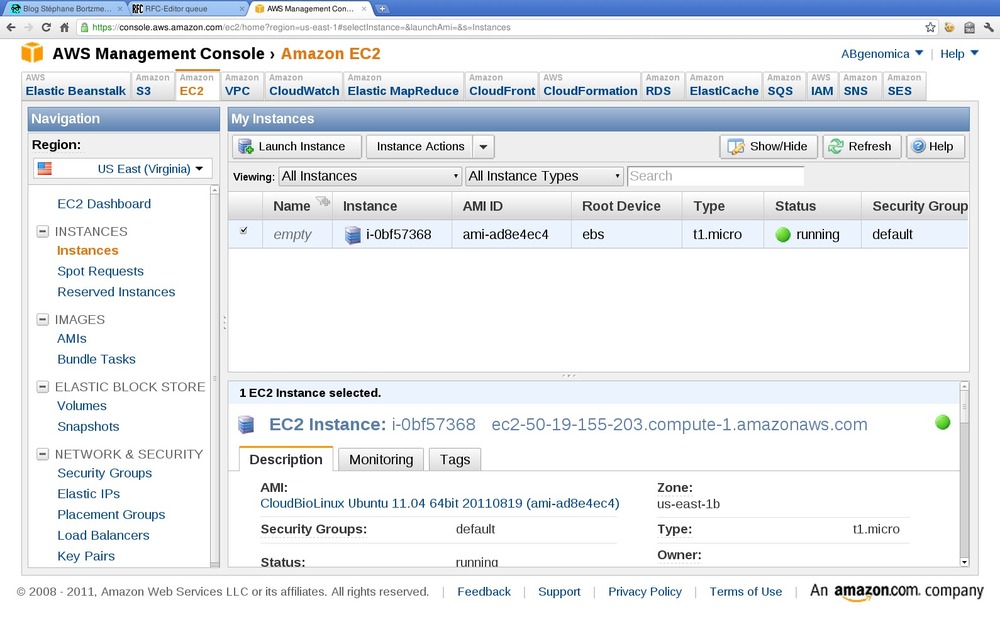Switch to the Monitoring tab
This screenshot has width=1000, height=624.
click(381, 459)
